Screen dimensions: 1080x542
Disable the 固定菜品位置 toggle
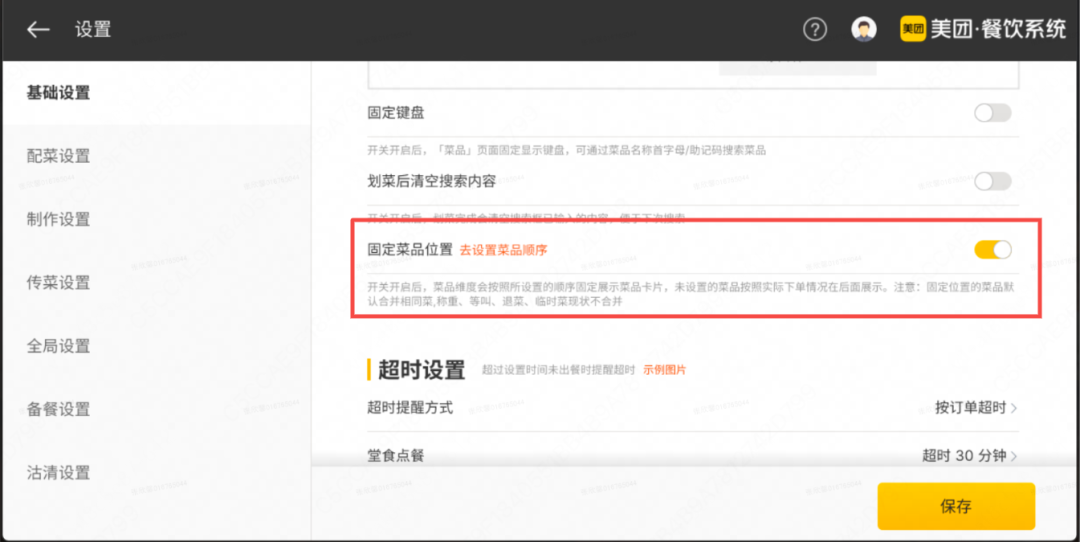pos(992,249)
